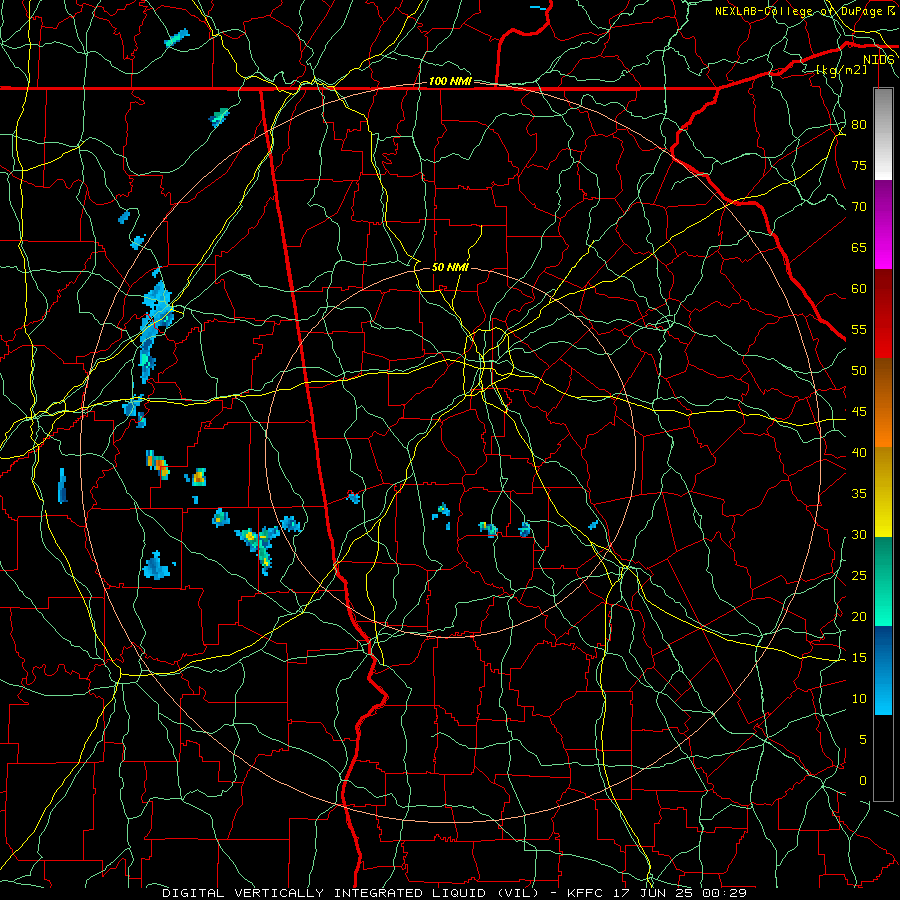Click the 00:29 timestamp in caption
This screenshot has width=900, height=900.
click(x=723, y=893)
